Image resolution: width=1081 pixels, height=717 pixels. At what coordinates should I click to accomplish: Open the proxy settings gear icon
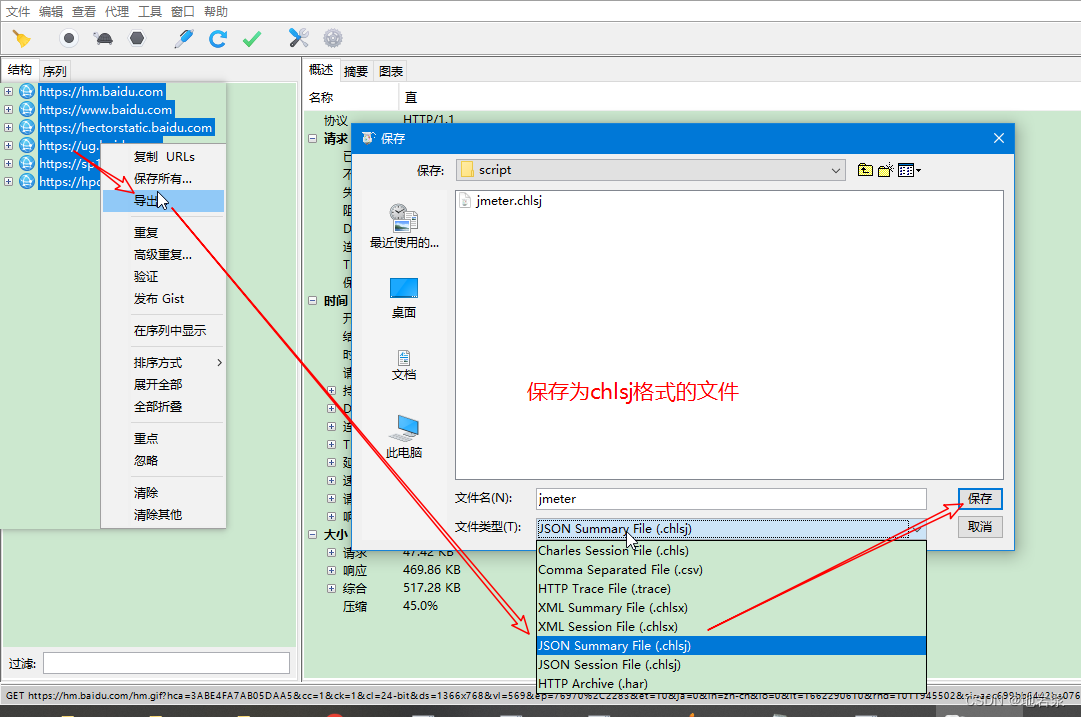pyautogui.click(x=331, y=38)
